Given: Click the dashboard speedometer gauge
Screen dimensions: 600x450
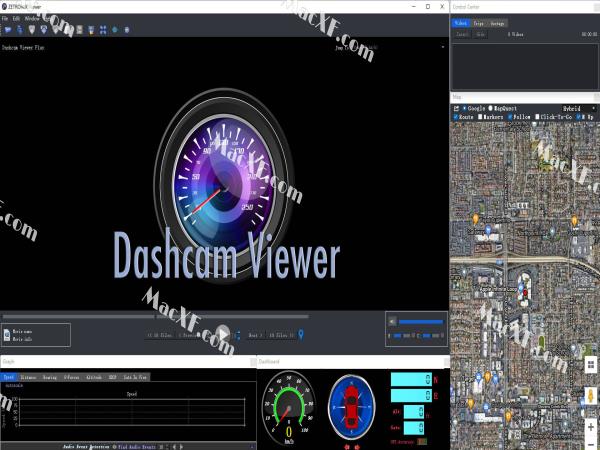Looking at the screenshot, I should 289,407.
